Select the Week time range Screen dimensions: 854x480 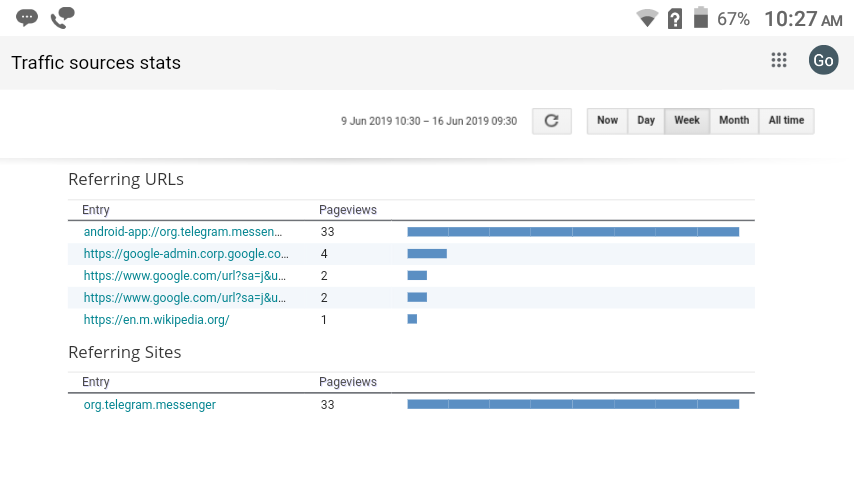(x=687, y=120)
